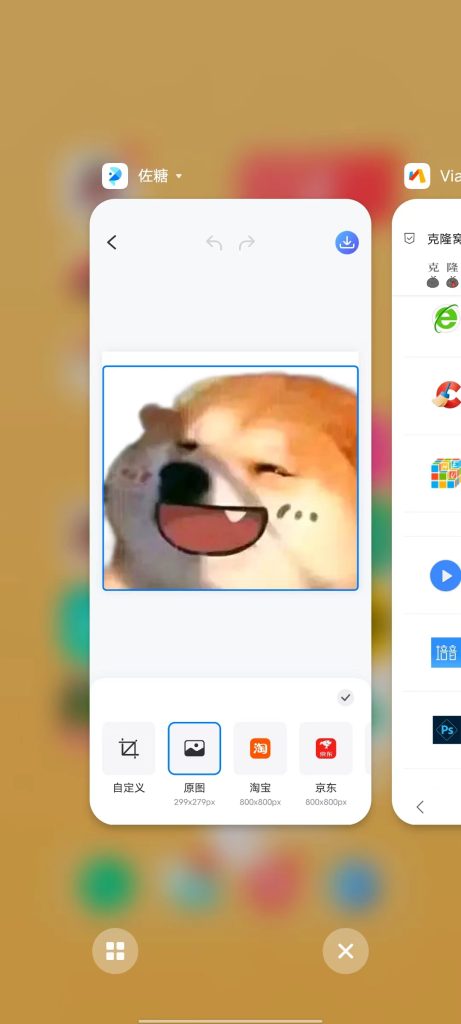Click the undo arrow icon

click(x=214, y=243)
